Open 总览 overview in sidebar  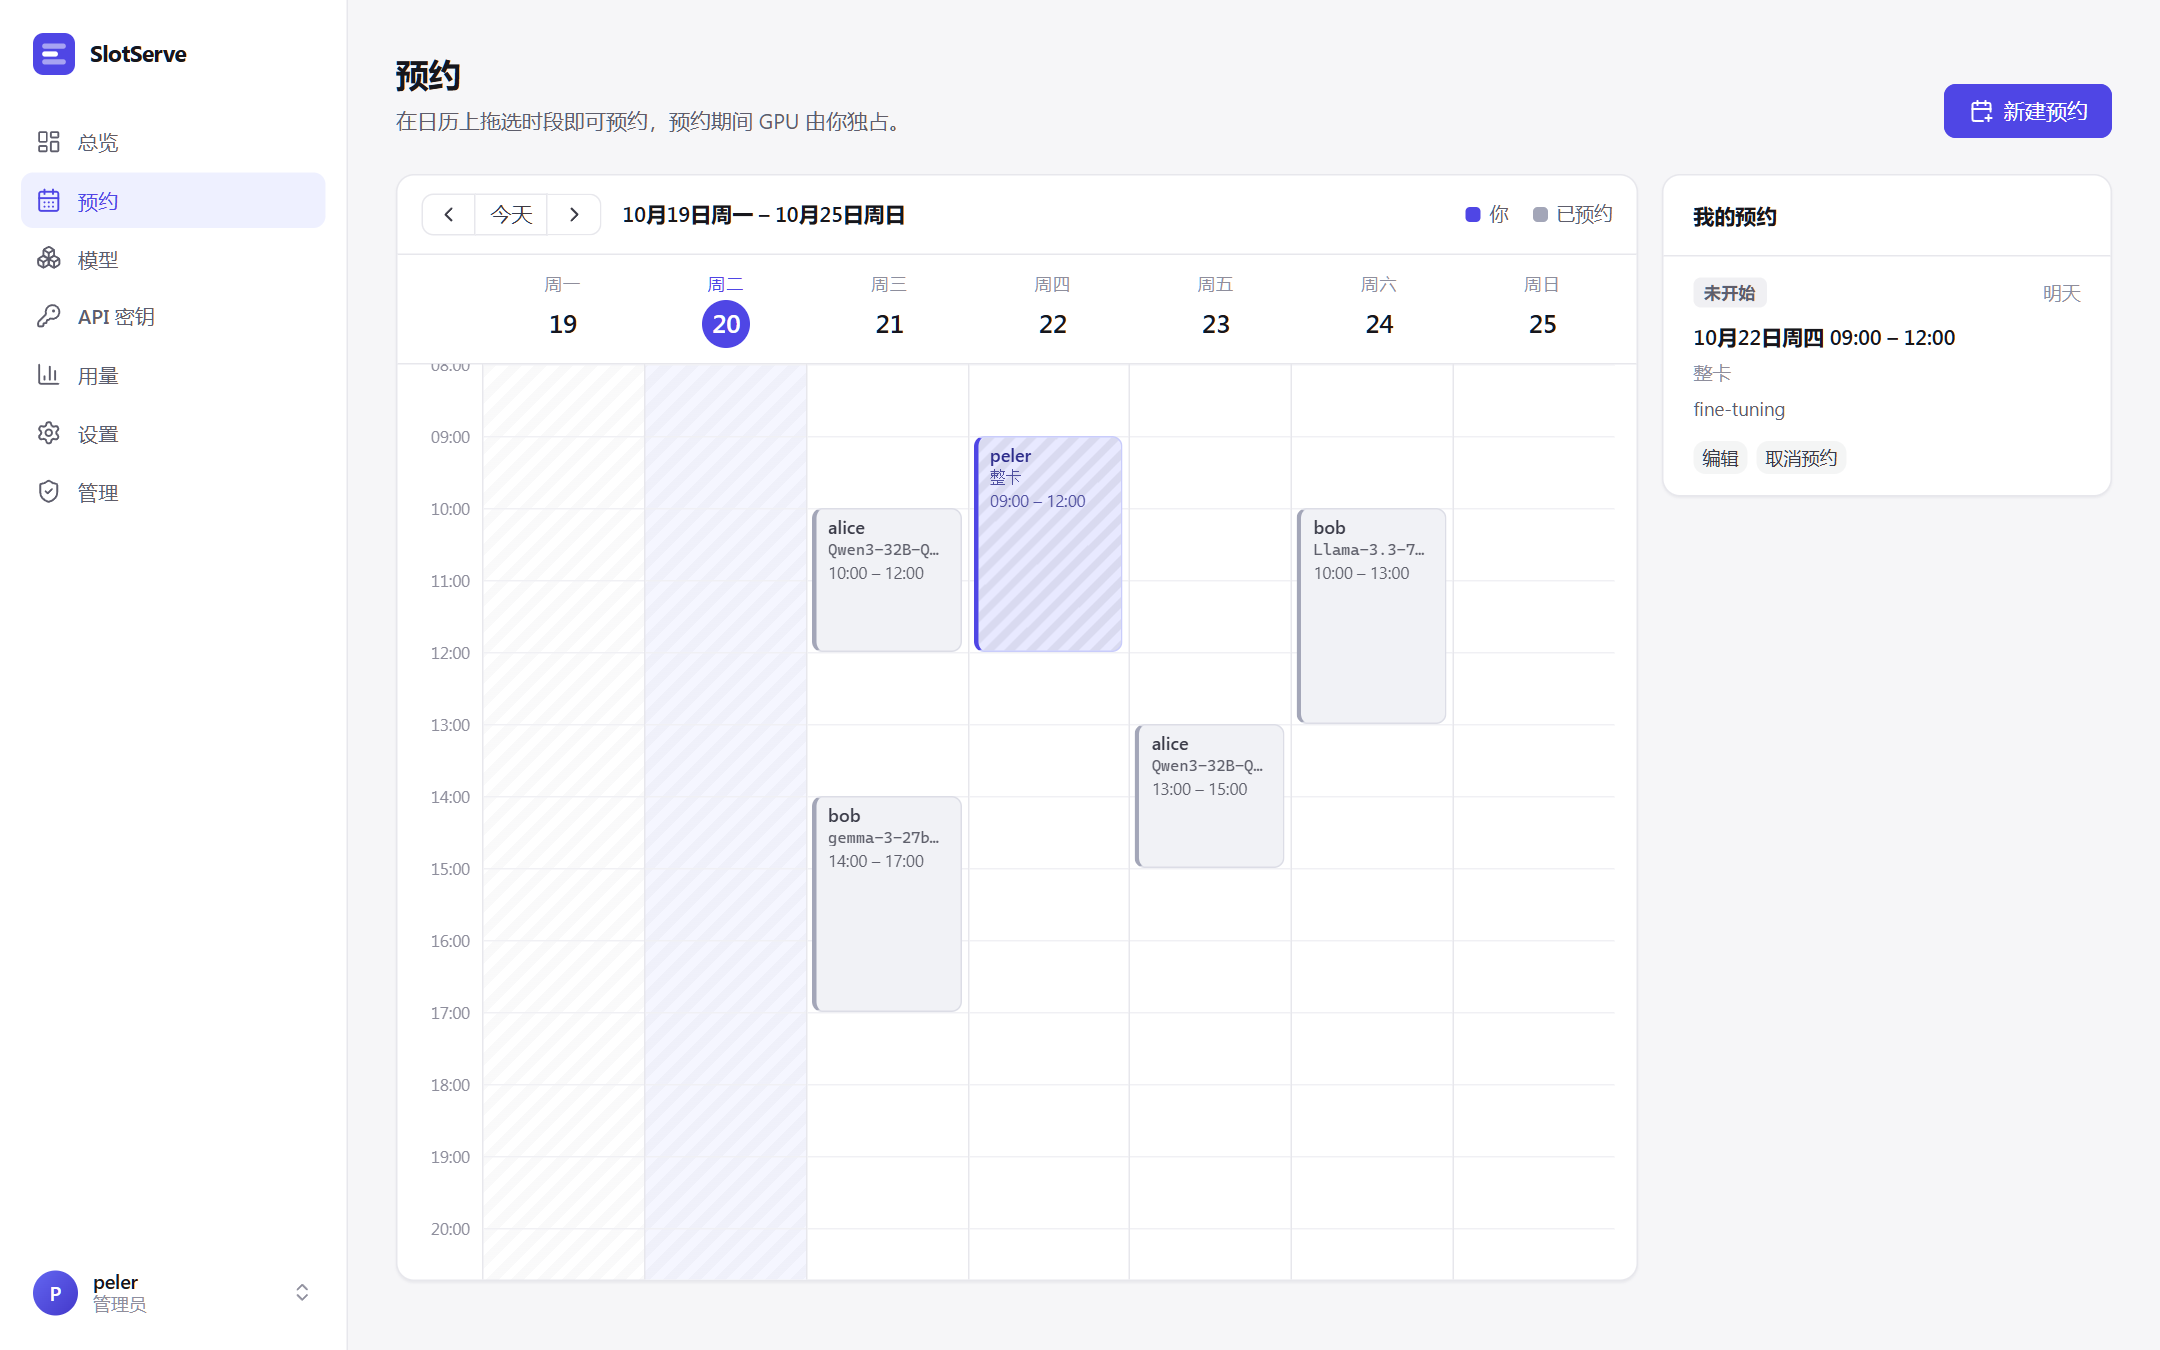click(x=173, y=142)
